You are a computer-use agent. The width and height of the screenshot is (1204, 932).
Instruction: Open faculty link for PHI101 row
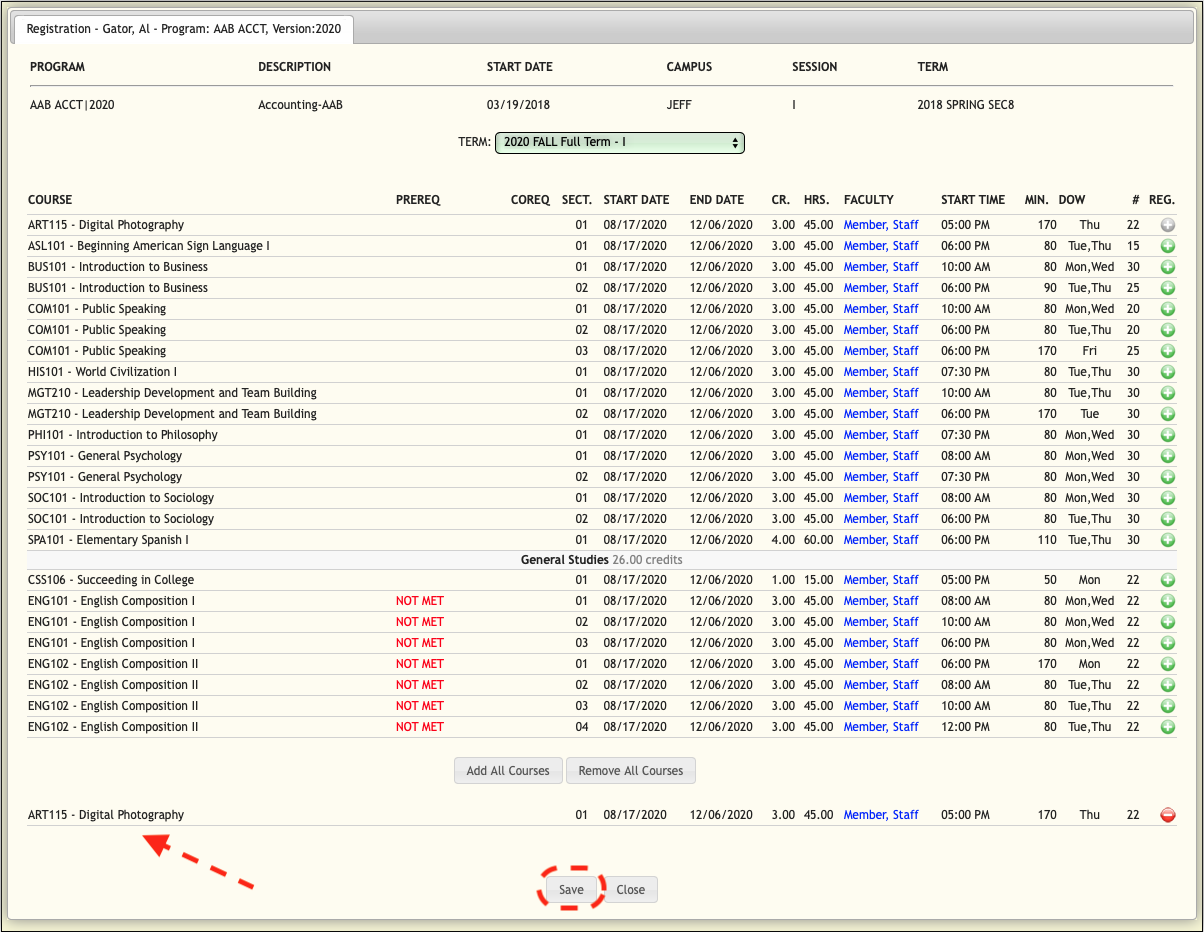881,435
